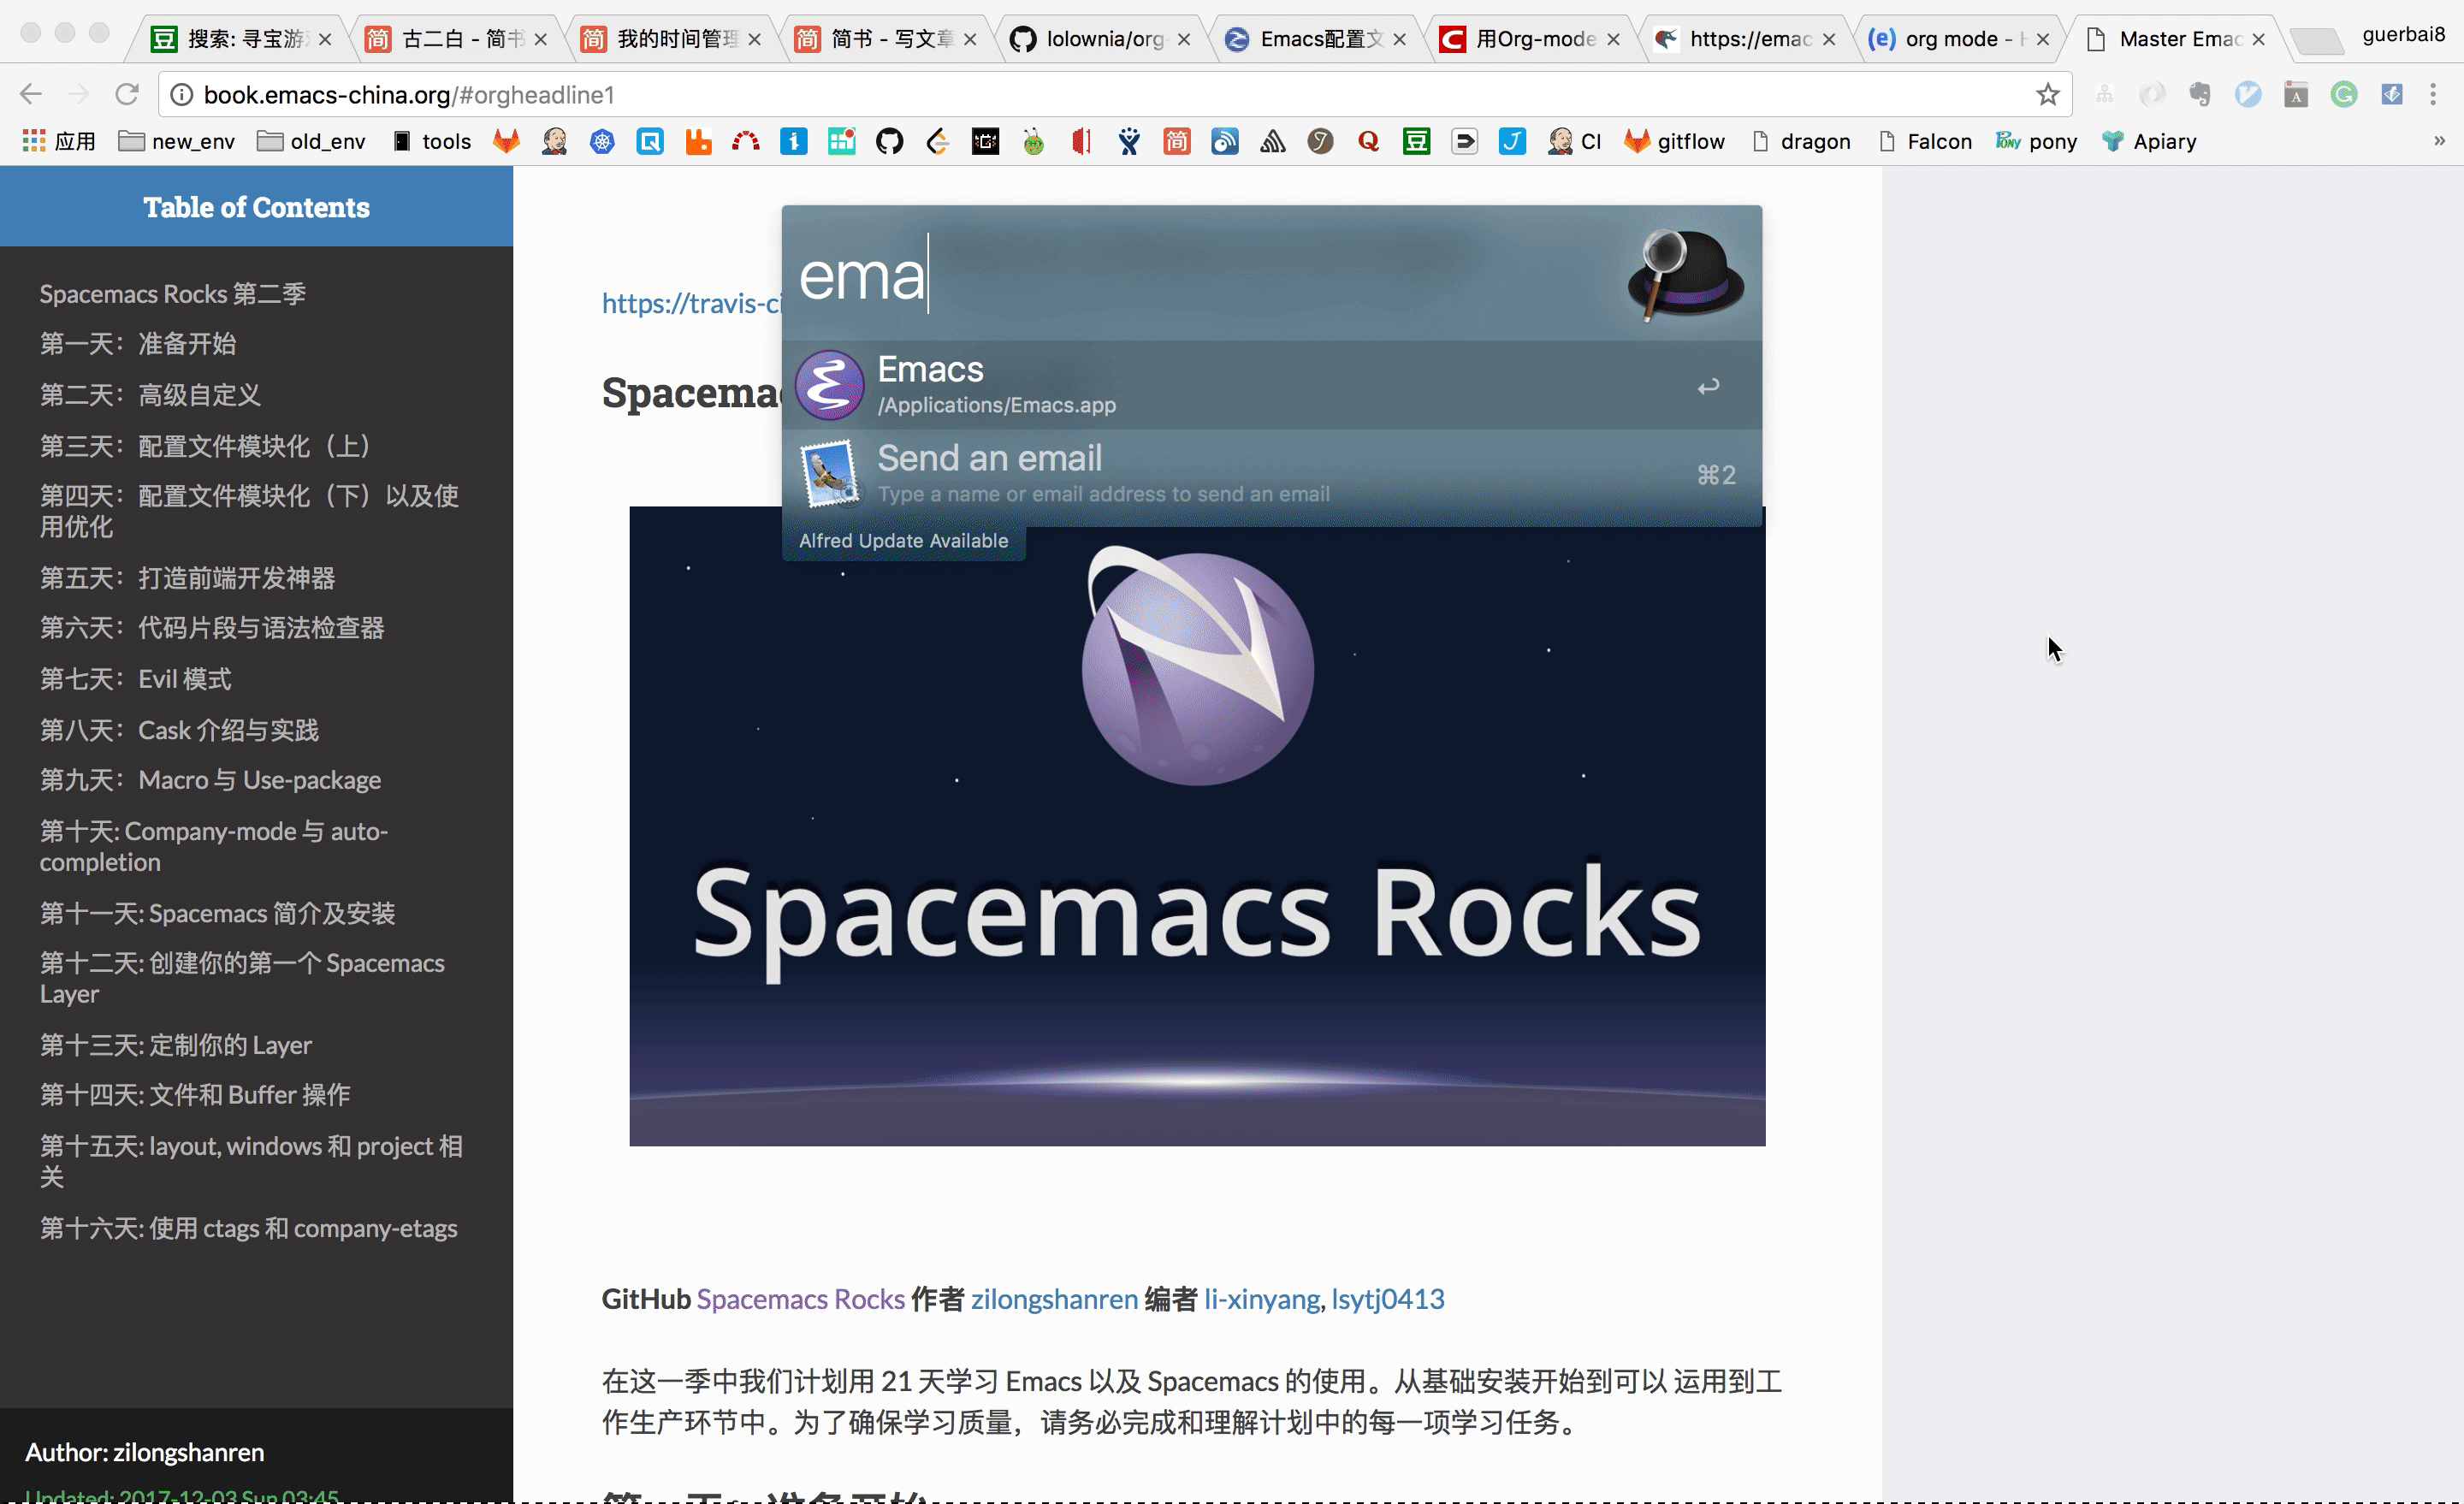
Task: Open the GitLab fox bookmark icon
Action: (507, 141)
